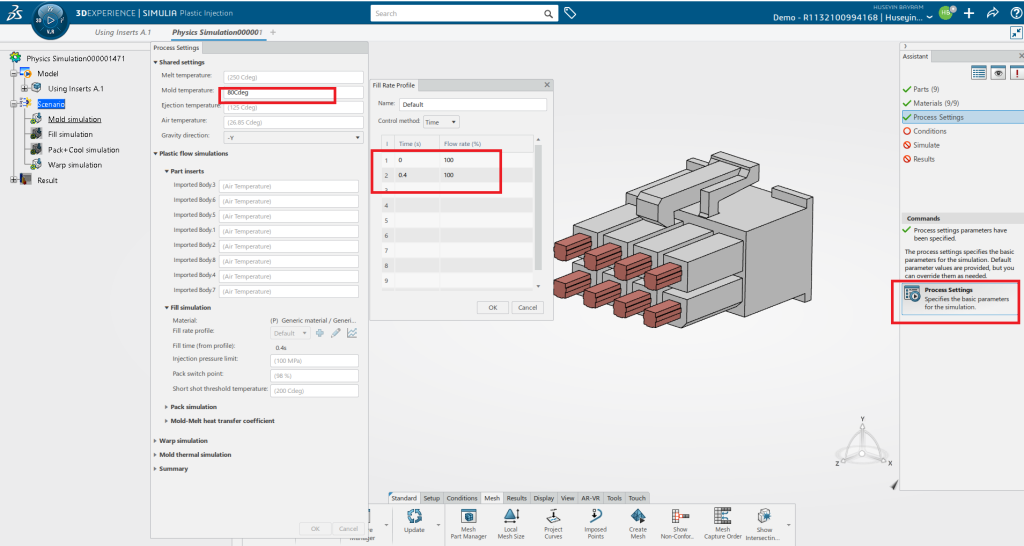Switch to the Results ribbon tab

[516, 497]
